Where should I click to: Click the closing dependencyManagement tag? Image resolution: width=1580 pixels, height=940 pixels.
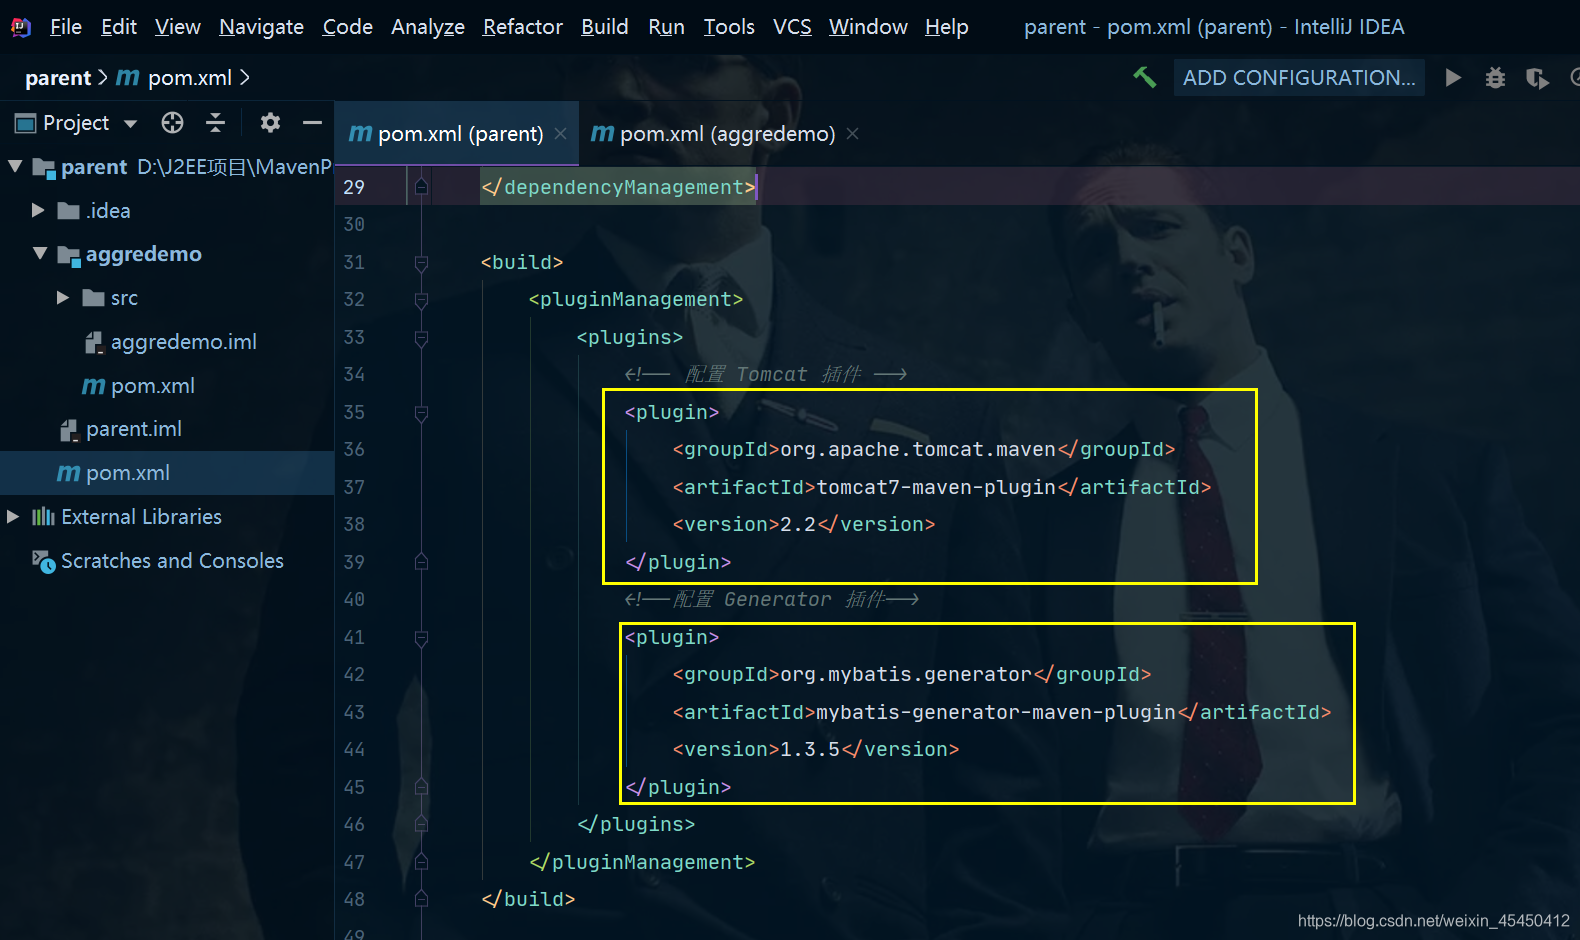[618, 187]
